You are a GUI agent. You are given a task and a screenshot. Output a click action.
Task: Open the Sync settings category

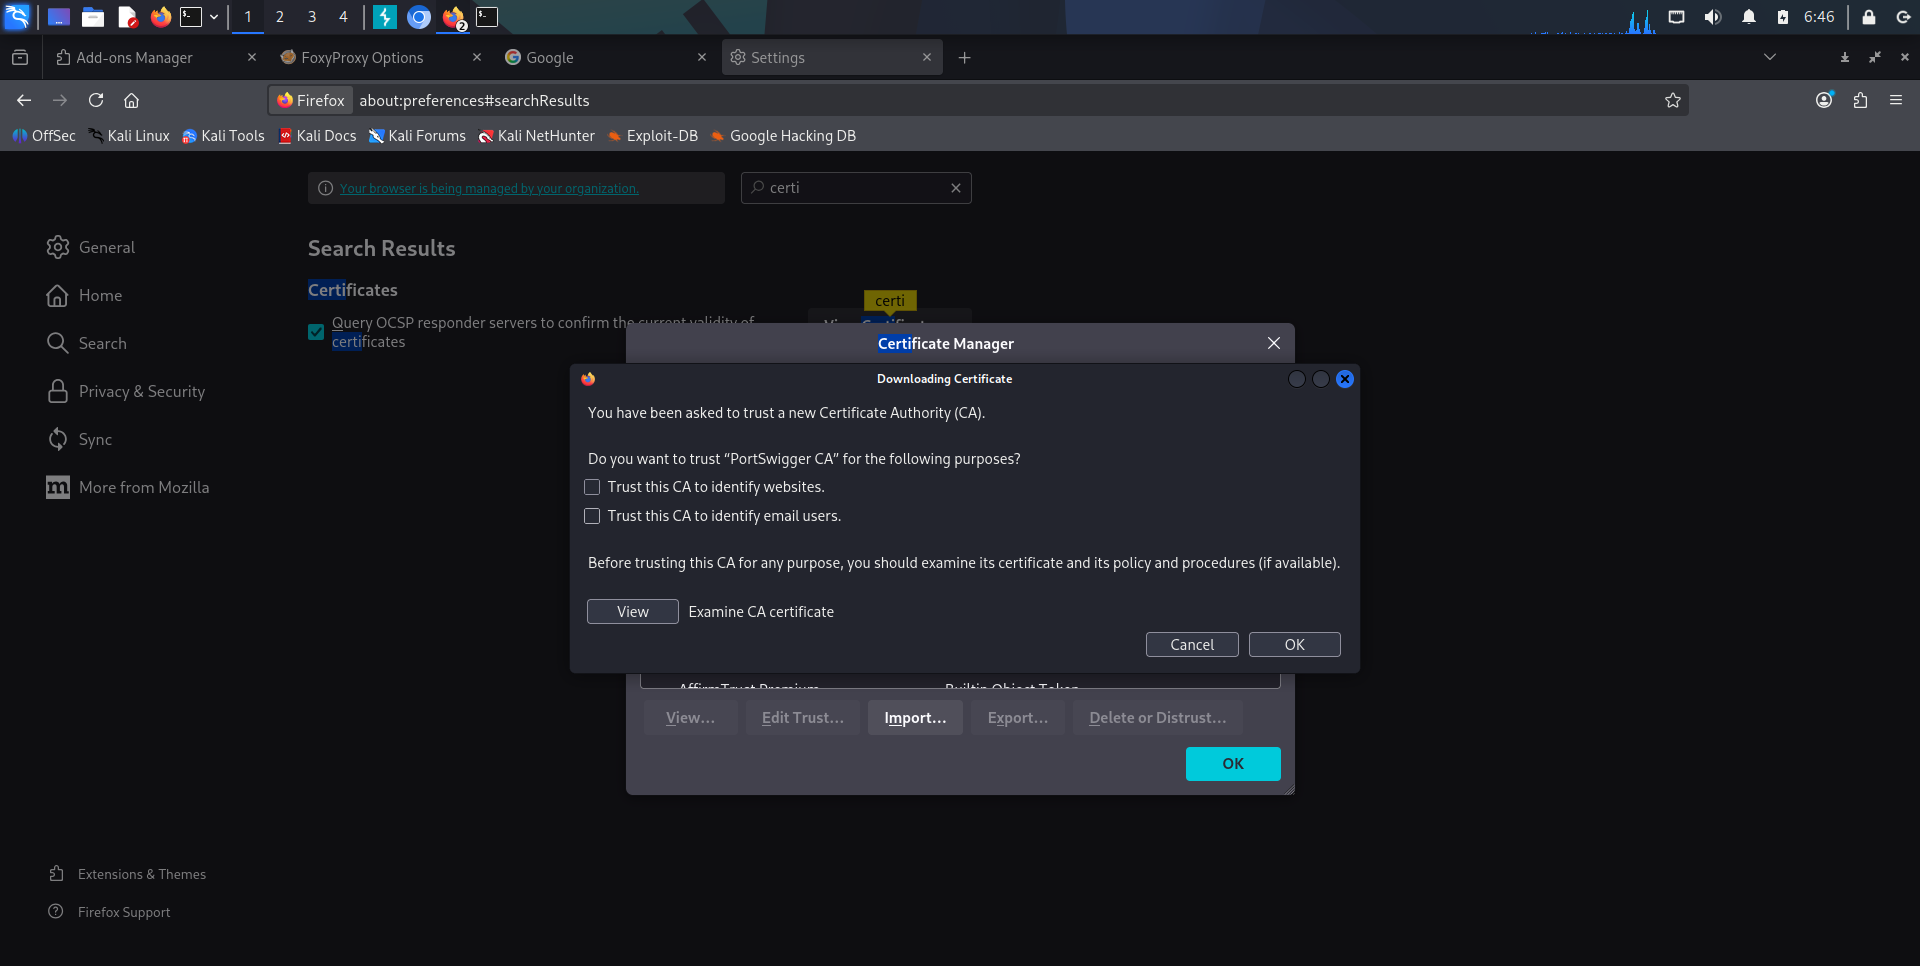coord(80,439)
